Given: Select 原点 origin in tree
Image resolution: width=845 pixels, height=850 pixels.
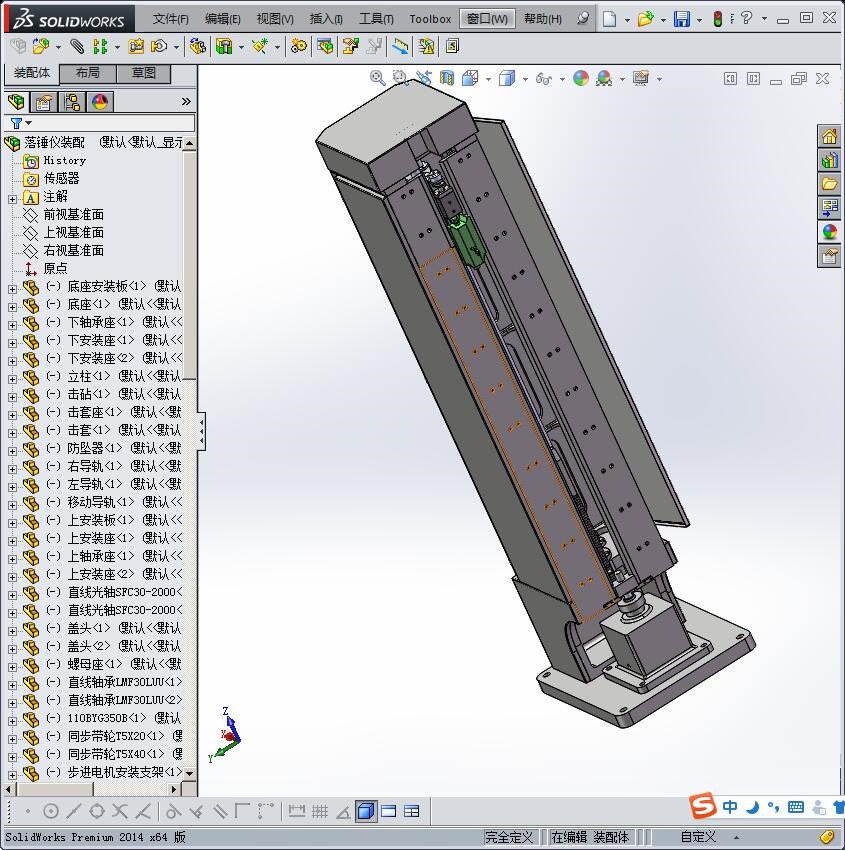Looking at the screenshot, I should (x=55, y=268).
